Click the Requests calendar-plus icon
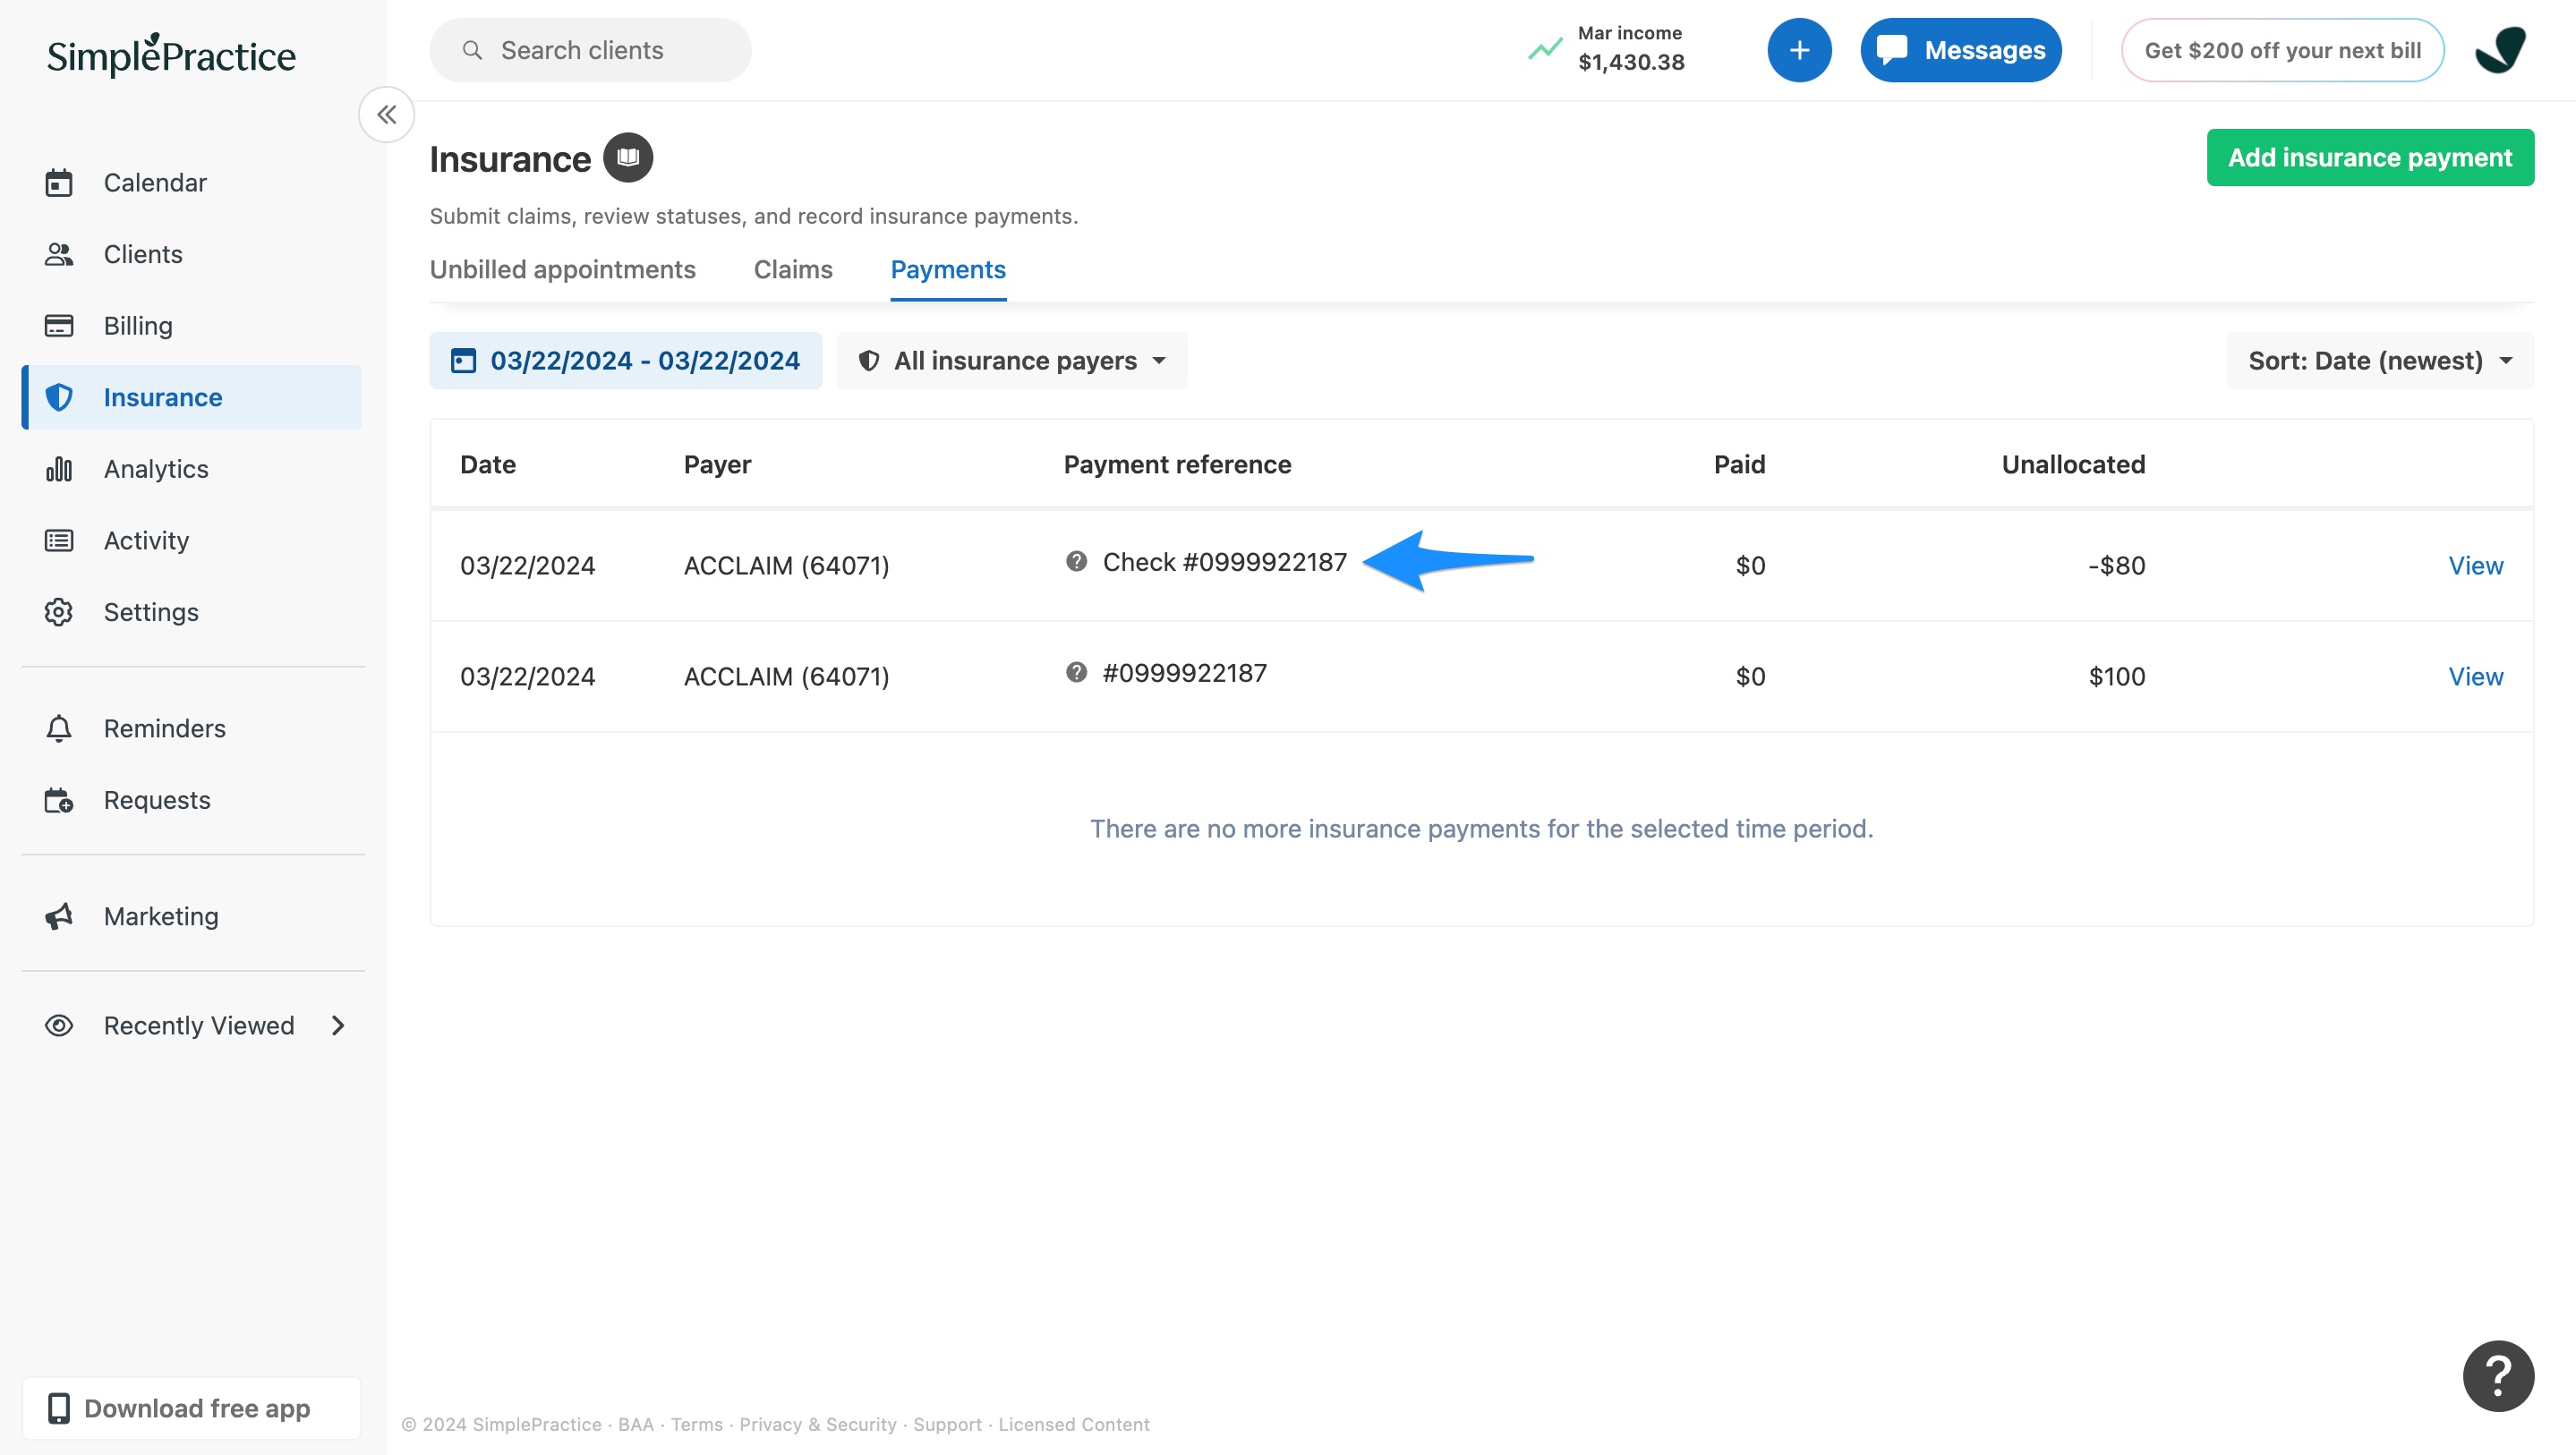Viewport: 2576px width, 1455px height. pos(59,800)
